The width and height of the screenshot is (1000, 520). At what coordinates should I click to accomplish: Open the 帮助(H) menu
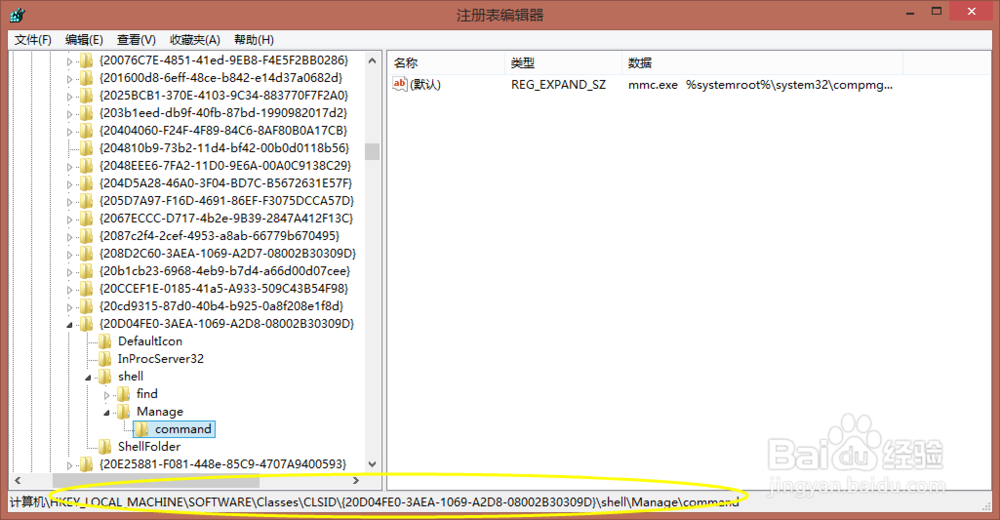[254, 40]
